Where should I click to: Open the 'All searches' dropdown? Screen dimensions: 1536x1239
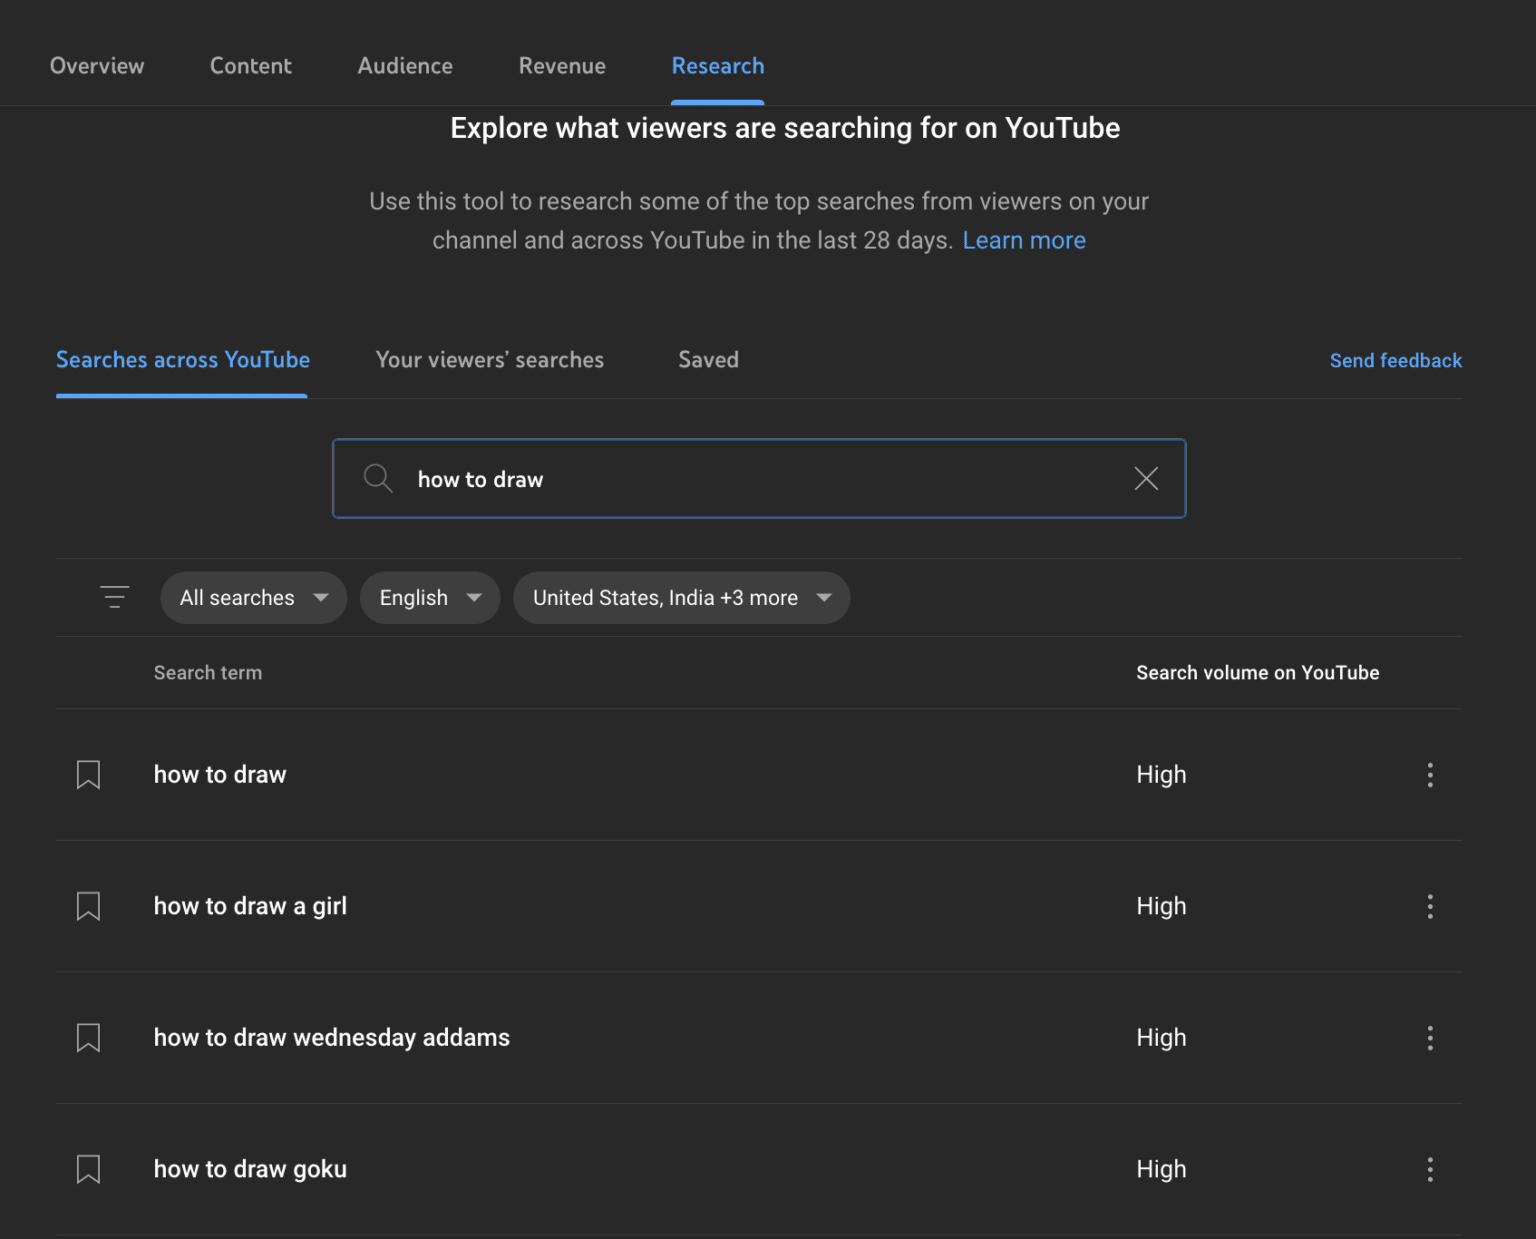click(x=253, y=597)
